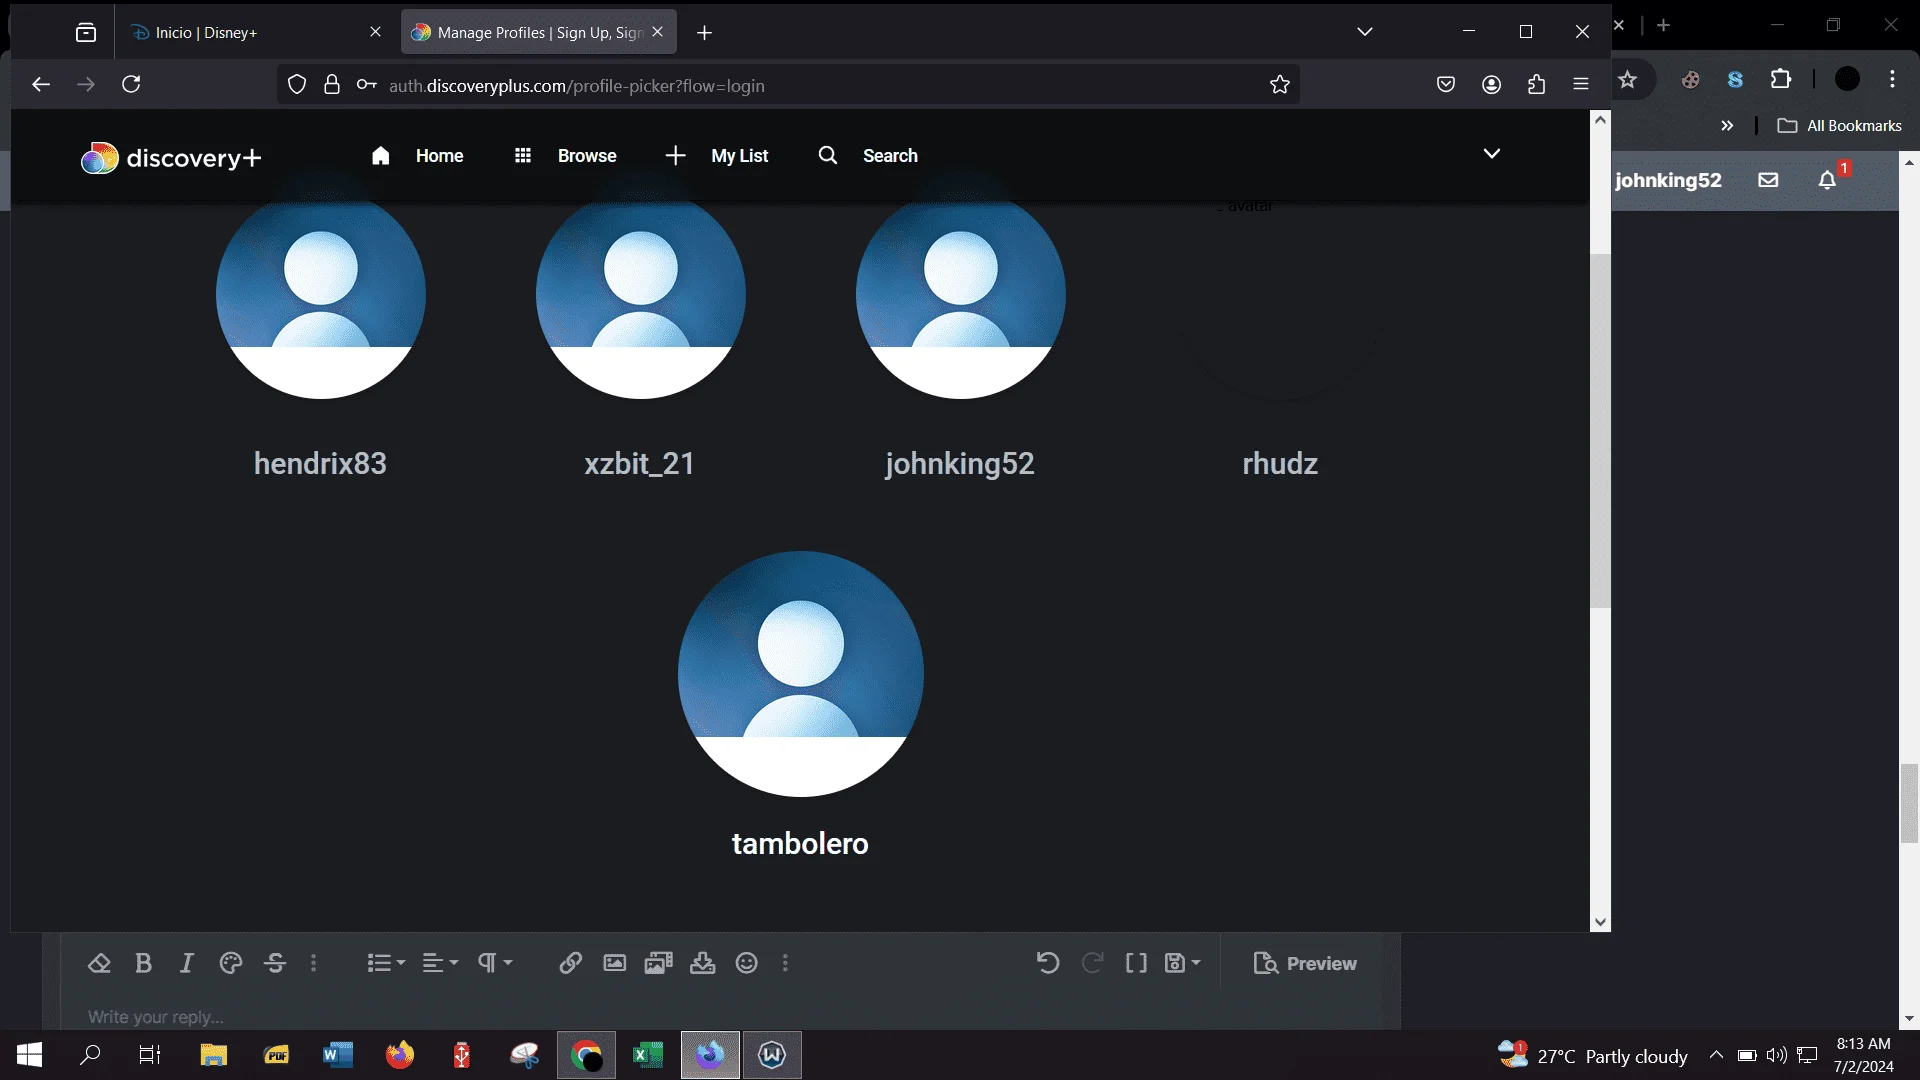
Task: Expand the list options dropdown
Action: click(x=386, y=963)
